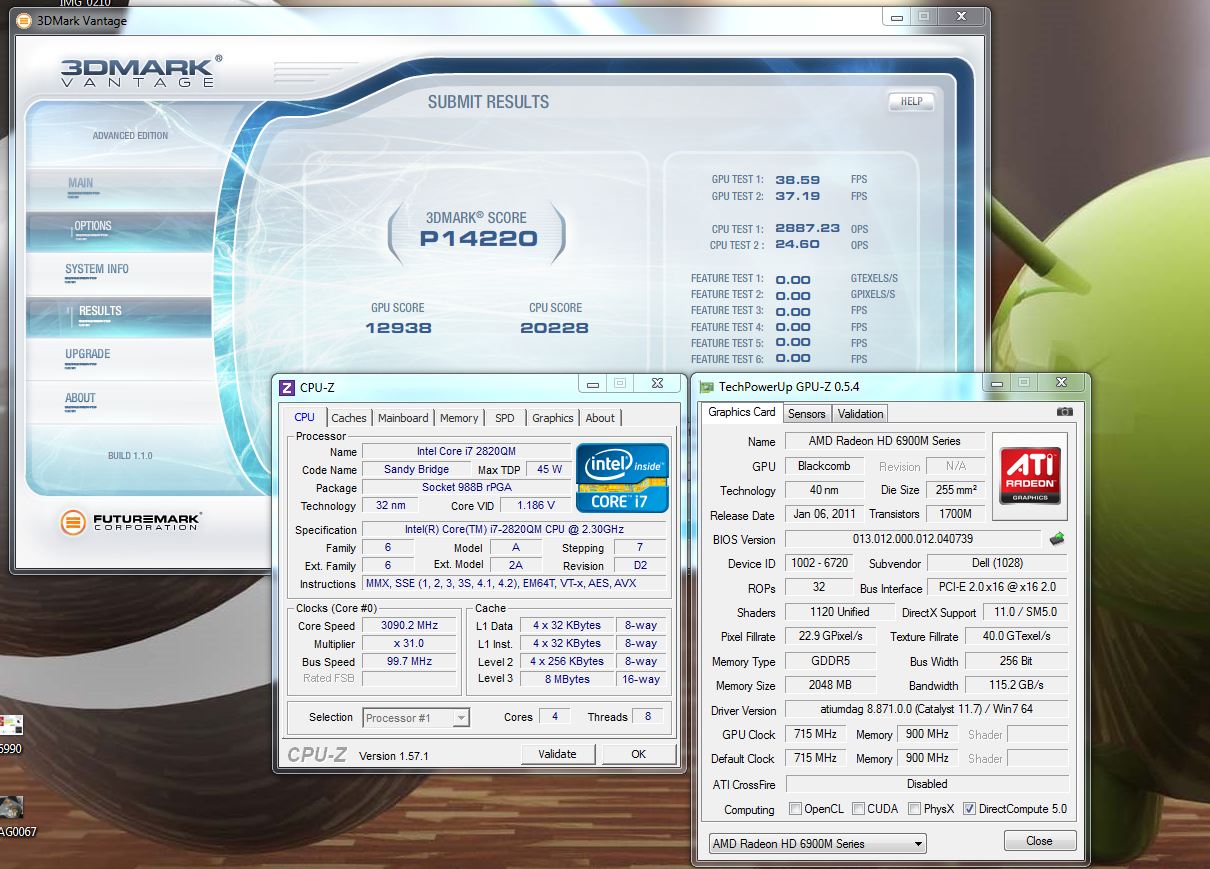Click the package value "Socket 988B rPGA"
Screen dimensions: 1210x869
pyautogui.click(x=466, y=487)
